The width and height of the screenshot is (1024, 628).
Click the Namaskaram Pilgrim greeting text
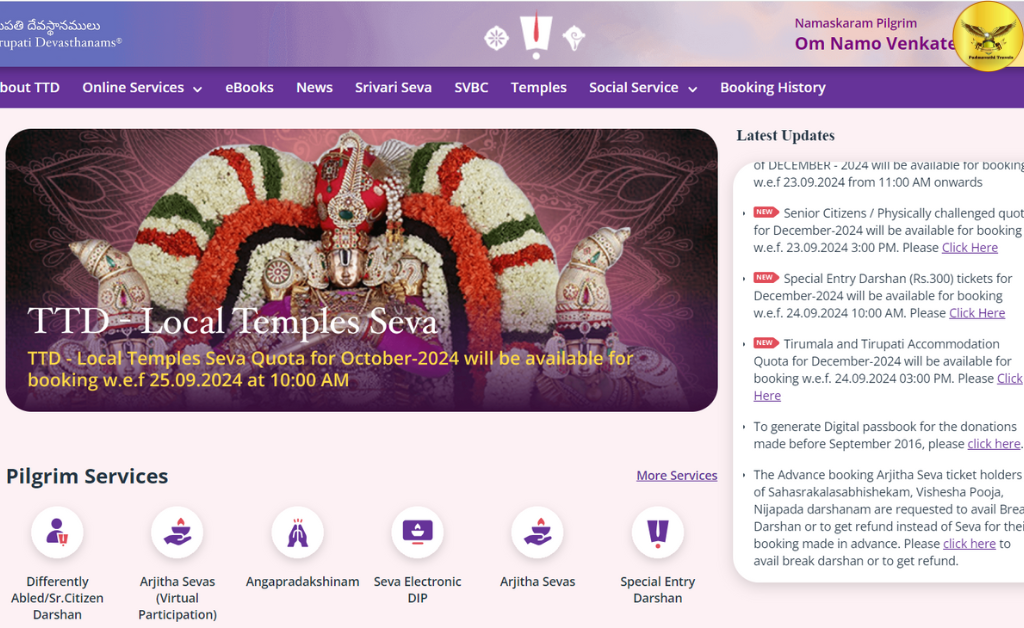[856, 23]
